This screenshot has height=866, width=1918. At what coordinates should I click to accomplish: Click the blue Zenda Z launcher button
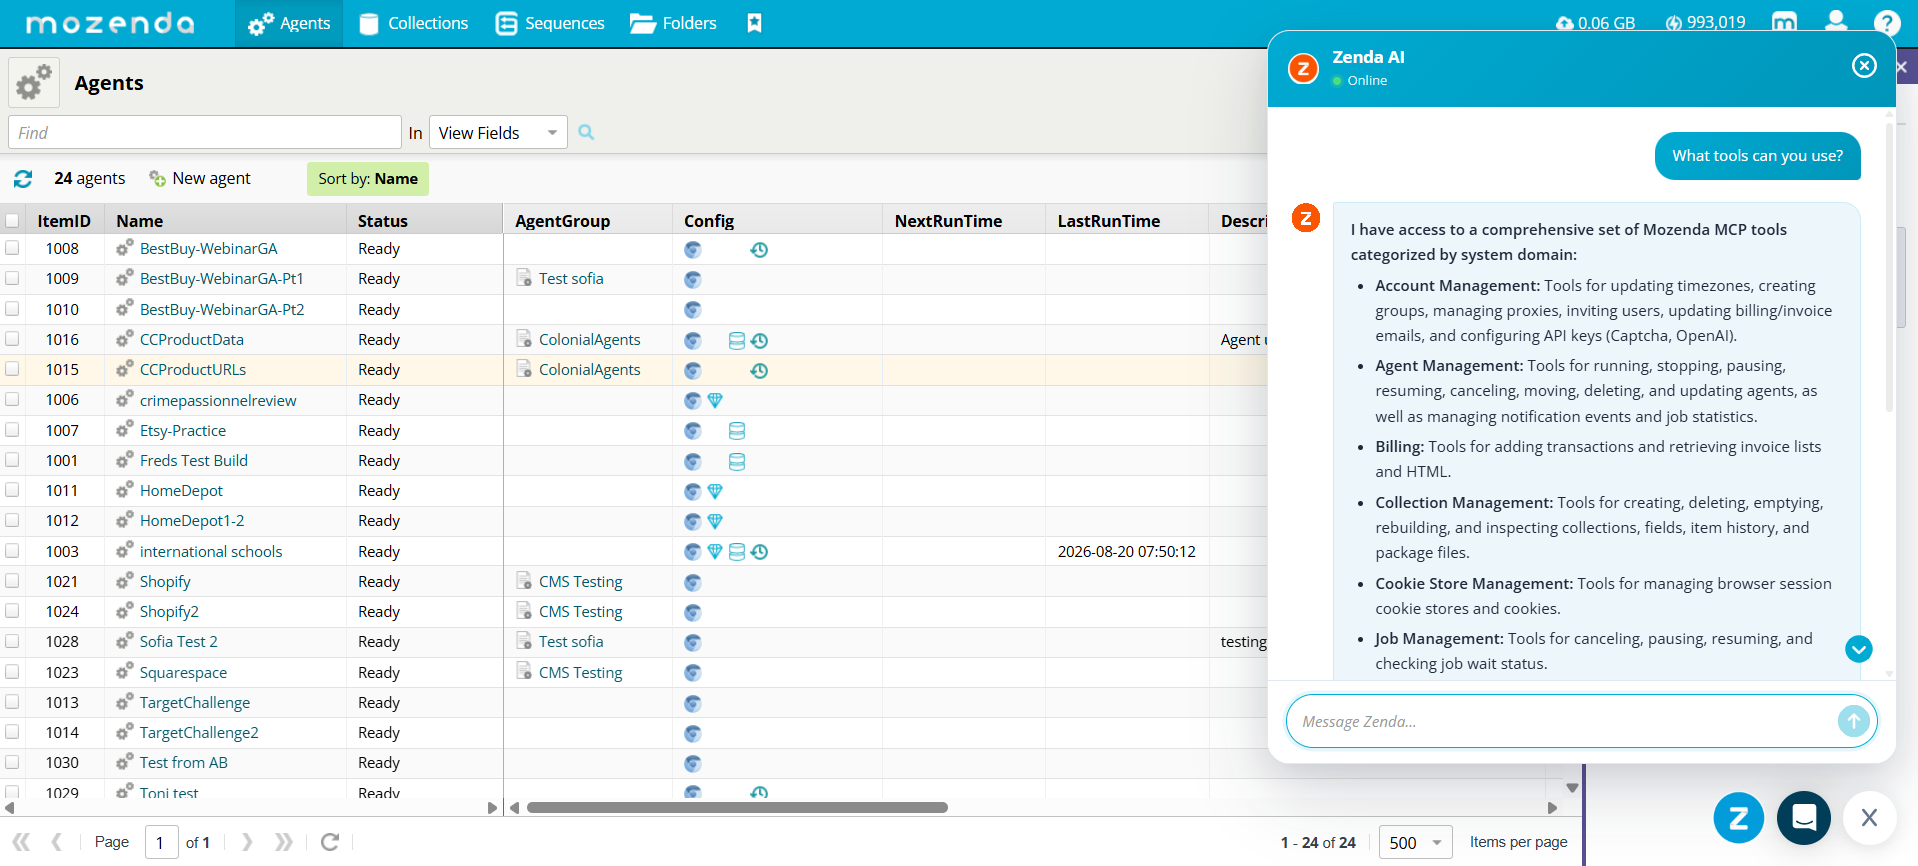1739,818
